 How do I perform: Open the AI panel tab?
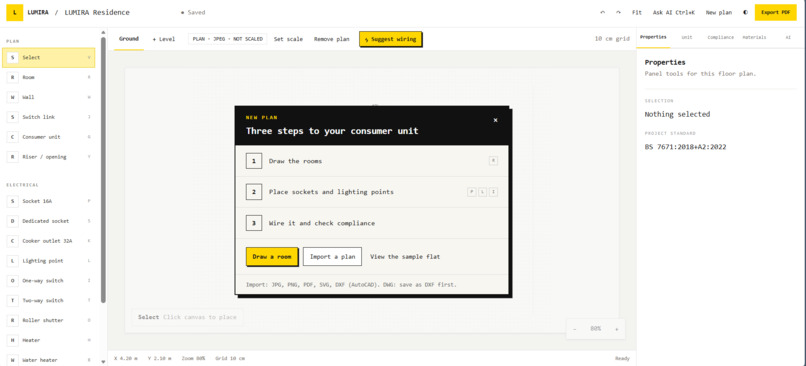tap(788, 37)
